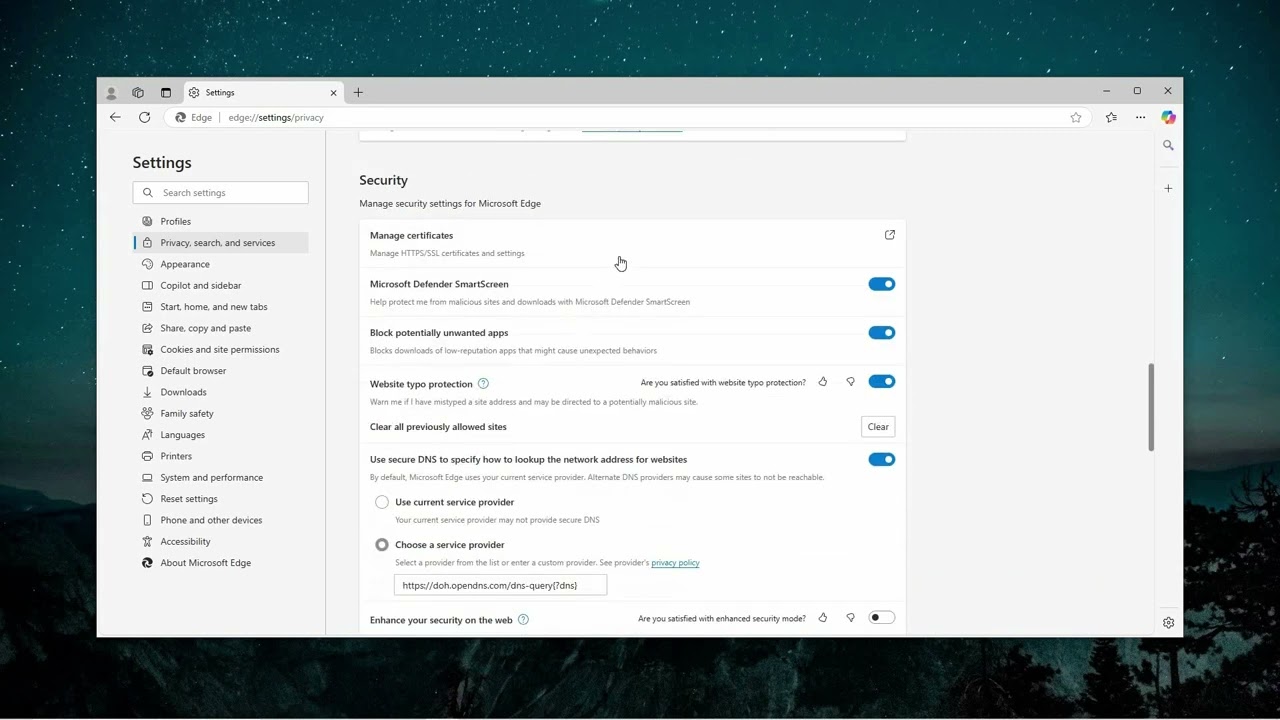Open Privacy, search, and services
Image resolution: width=1280 pixels, height=720 pixels.
coord(220,243)
